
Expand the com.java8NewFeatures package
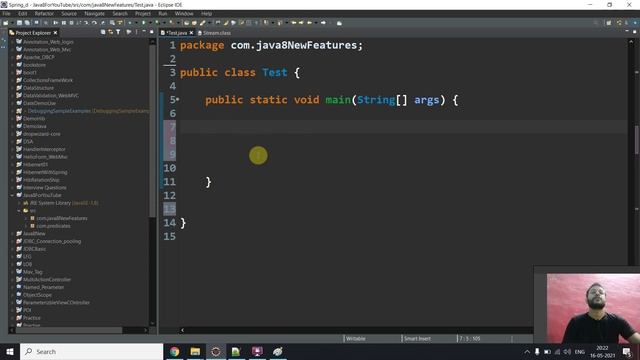(26, 218)
